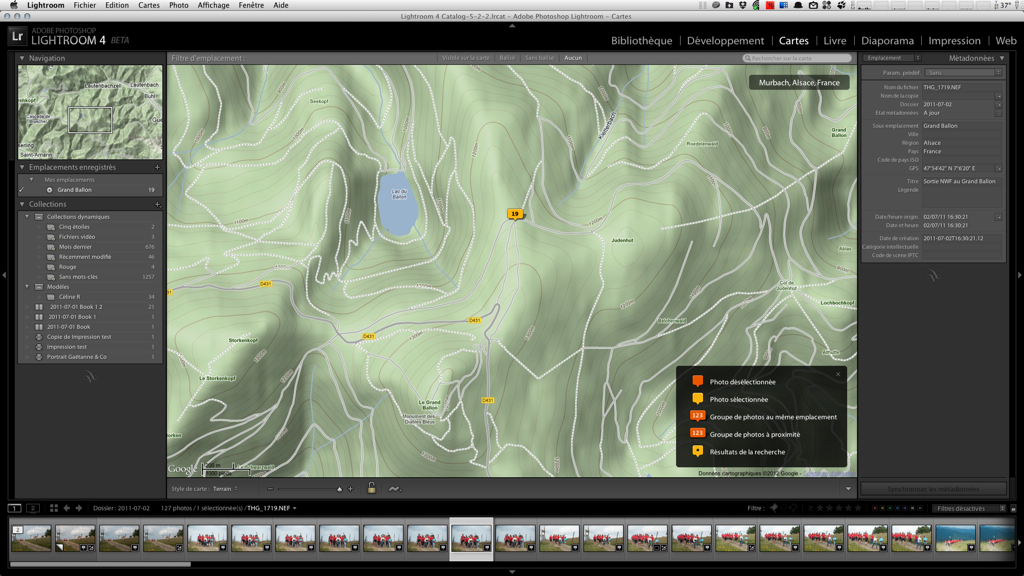1024x576 pixels.
Task: Filter by rejected photos flag icon
Action: 793,508
